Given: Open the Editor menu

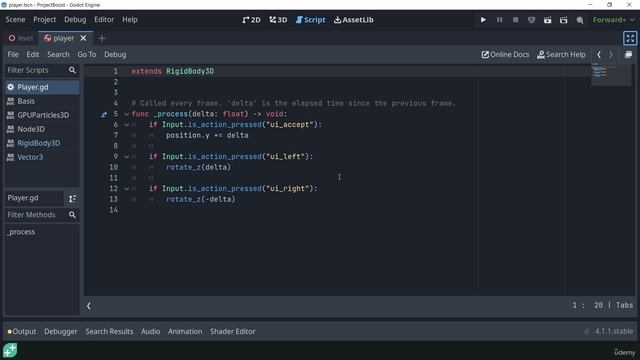Looking at the screenshot, I should tap(104, 20).
